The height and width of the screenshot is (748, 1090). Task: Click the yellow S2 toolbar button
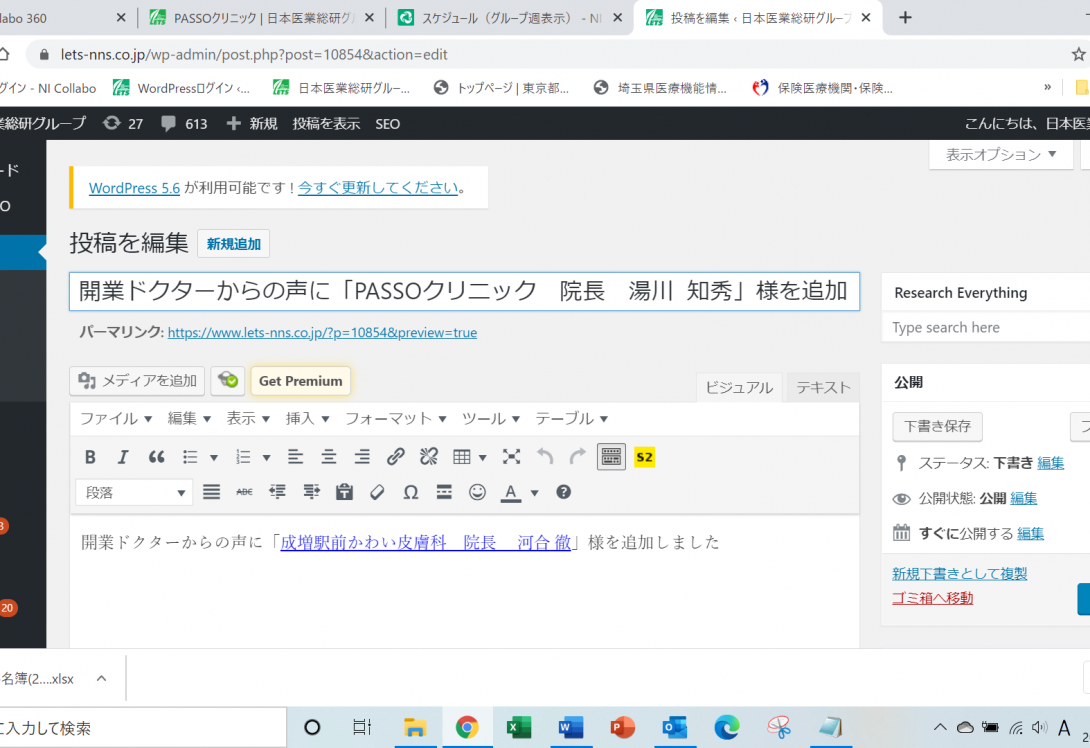(644, 457)
